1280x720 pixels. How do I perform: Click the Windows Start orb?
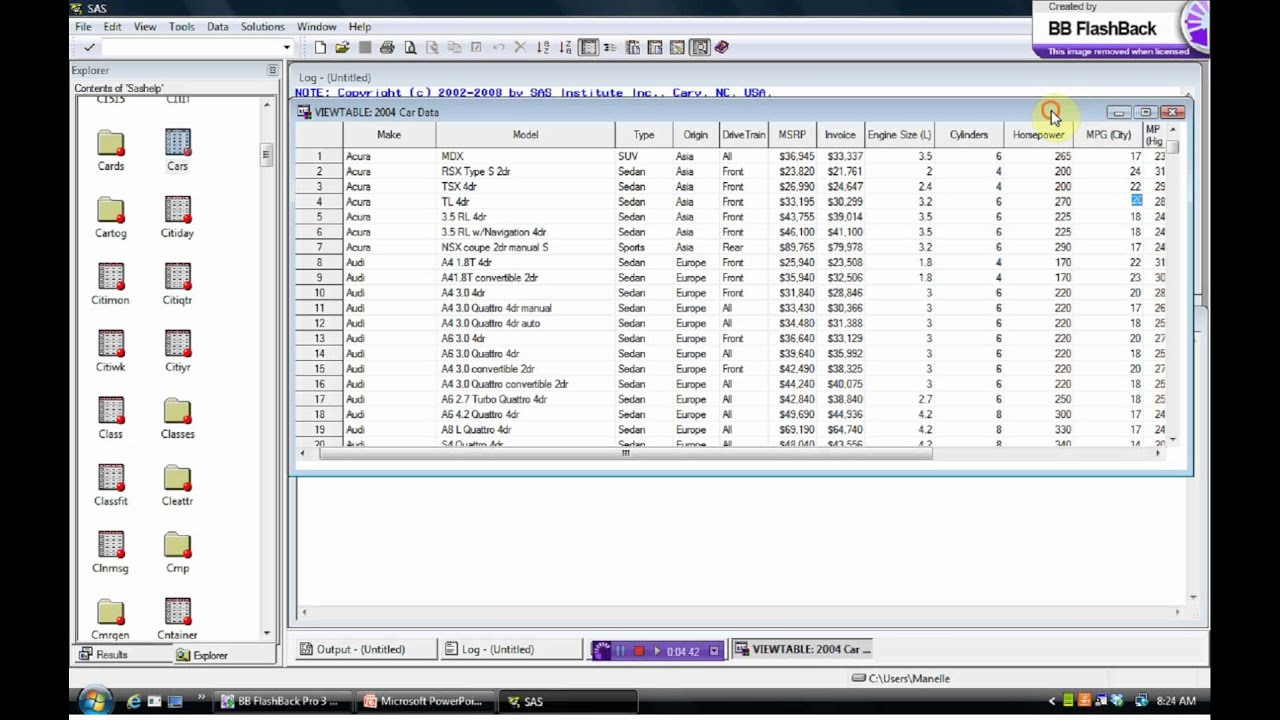click(94, 699)
